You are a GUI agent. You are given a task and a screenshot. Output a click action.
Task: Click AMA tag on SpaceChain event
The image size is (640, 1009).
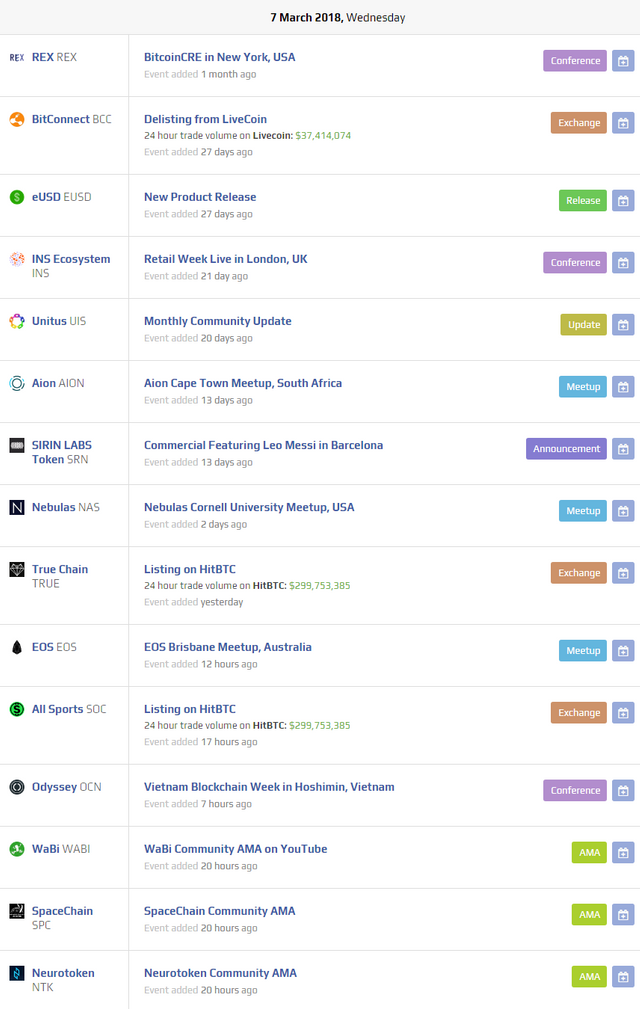(x=589, y=914)
